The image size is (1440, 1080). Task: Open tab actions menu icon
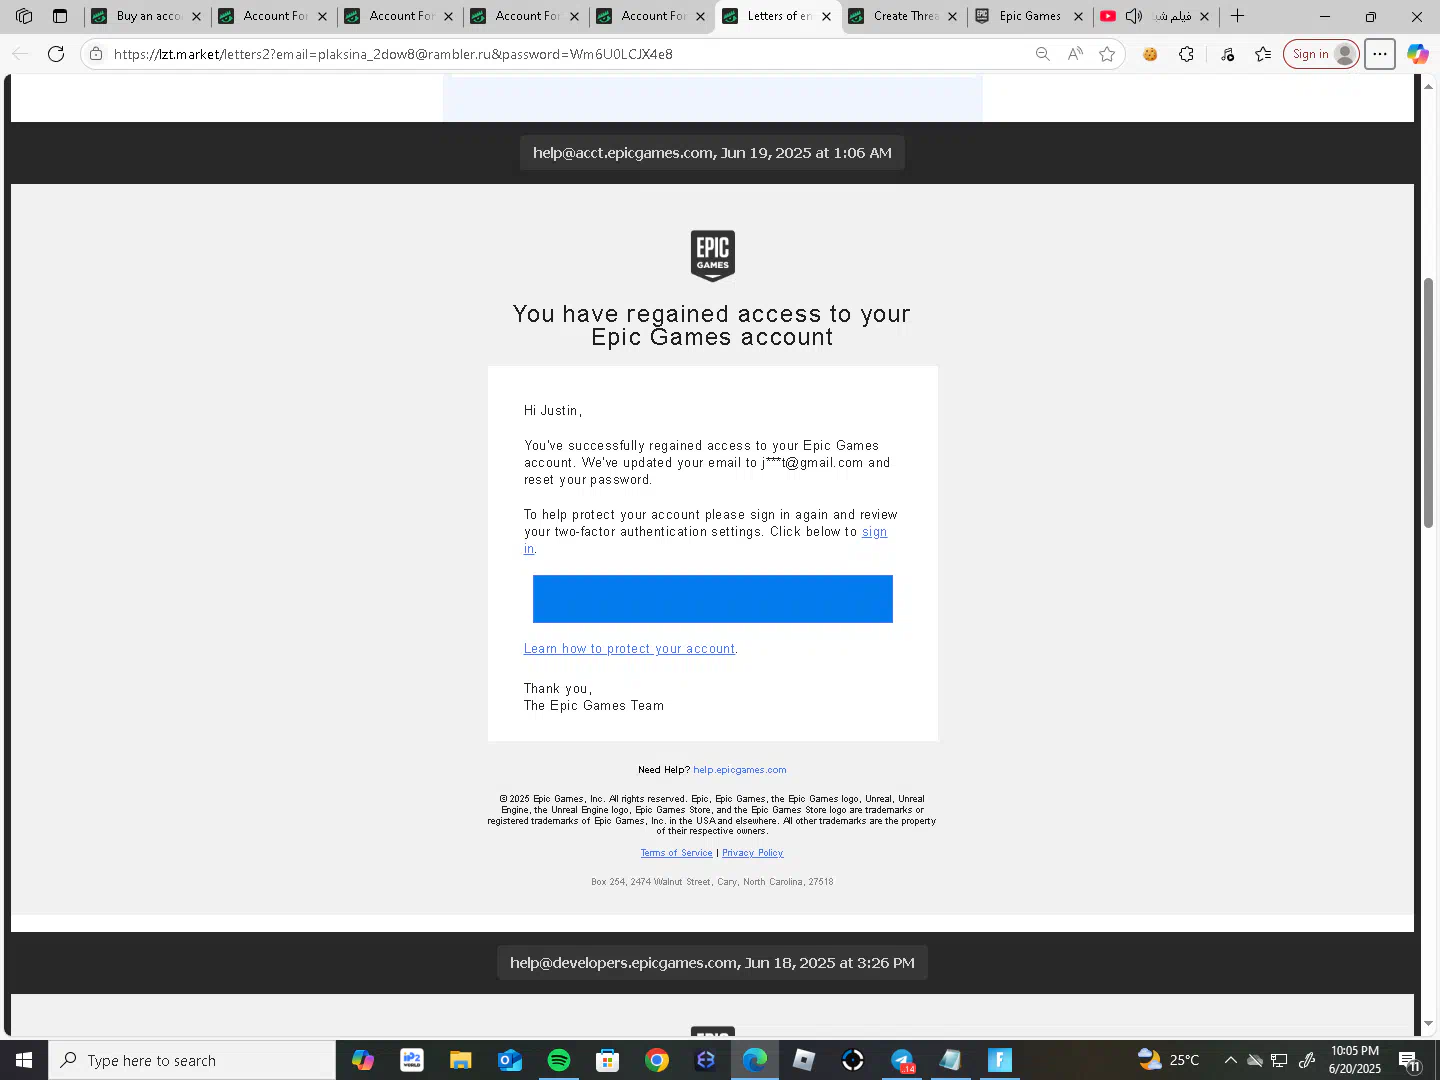tap(60, 16)
